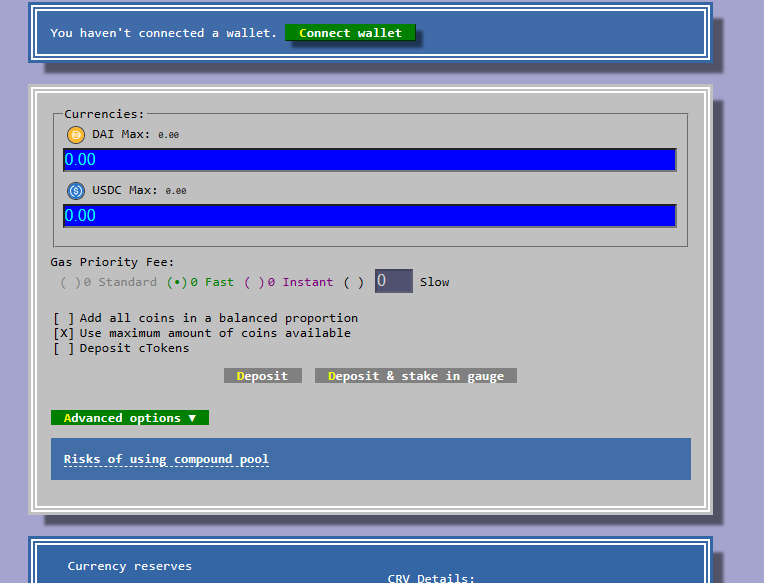764x583 pixels.
Task: Click the Currencies group label
Action: 104,114
